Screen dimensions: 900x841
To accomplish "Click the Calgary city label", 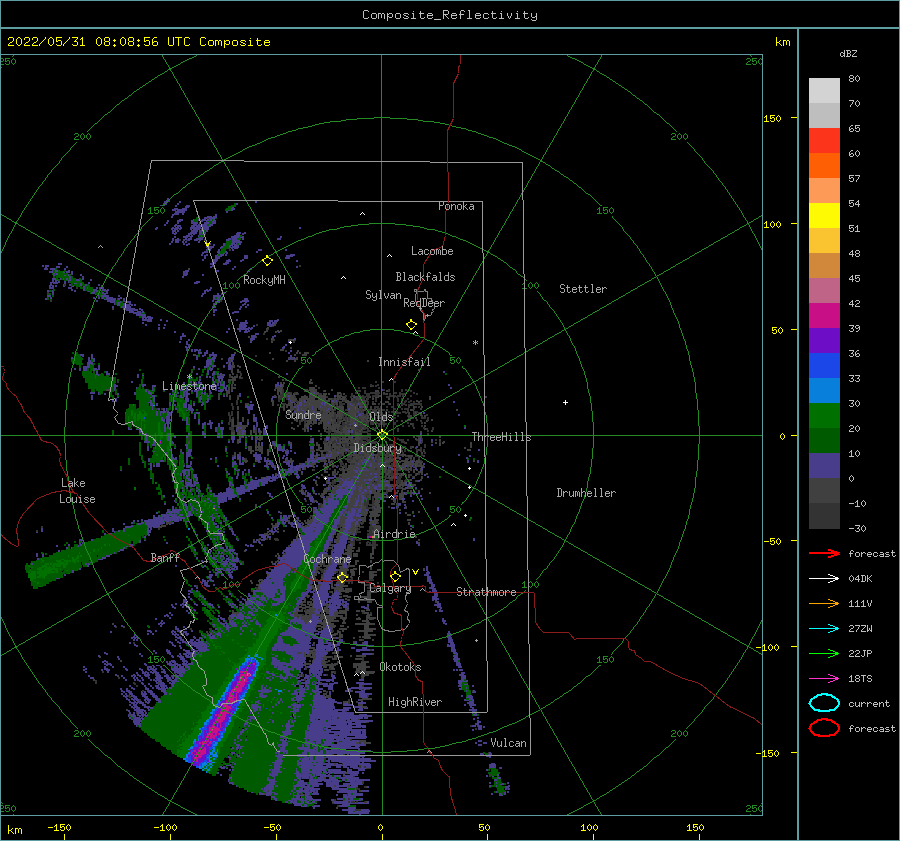I will [x=390, y=588].
